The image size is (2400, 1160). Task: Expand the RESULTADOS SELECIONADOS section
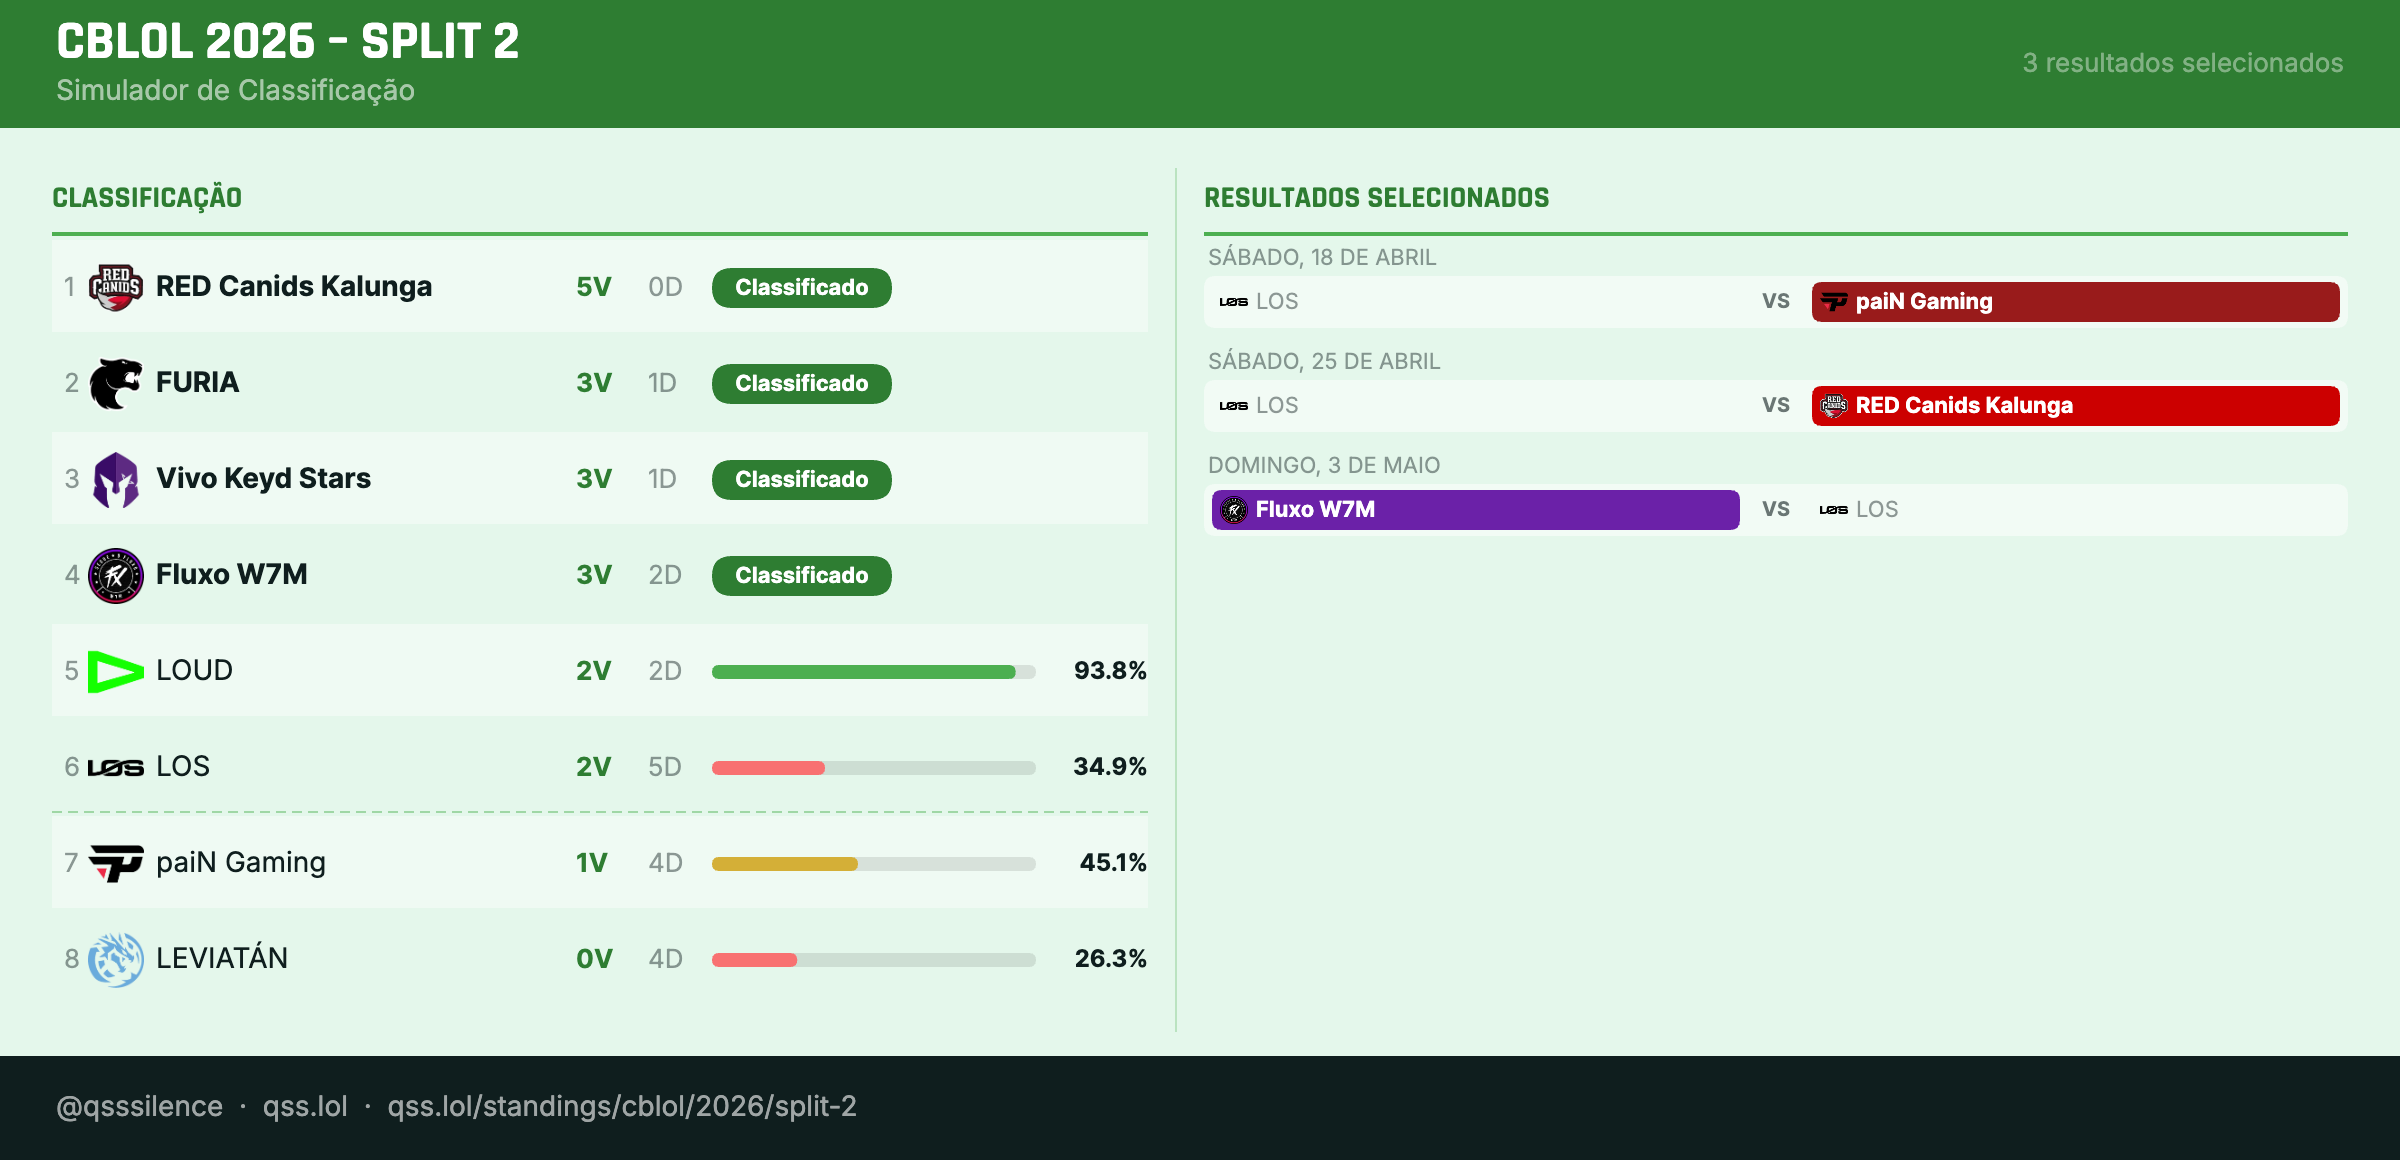pyautogui.click(x=1376, y=197)
